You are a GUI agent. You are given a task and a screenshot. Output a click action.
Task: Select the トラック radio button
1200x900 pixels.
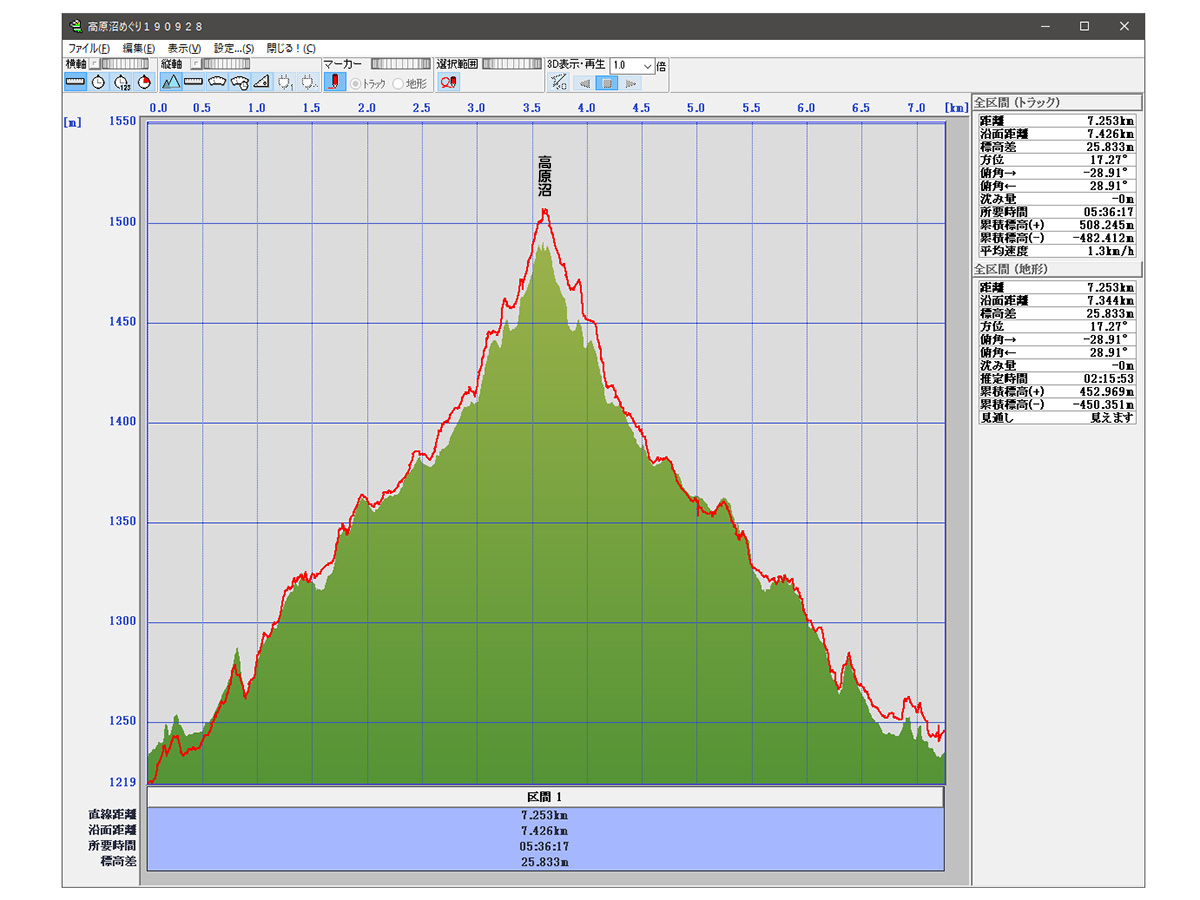point(356,84)
